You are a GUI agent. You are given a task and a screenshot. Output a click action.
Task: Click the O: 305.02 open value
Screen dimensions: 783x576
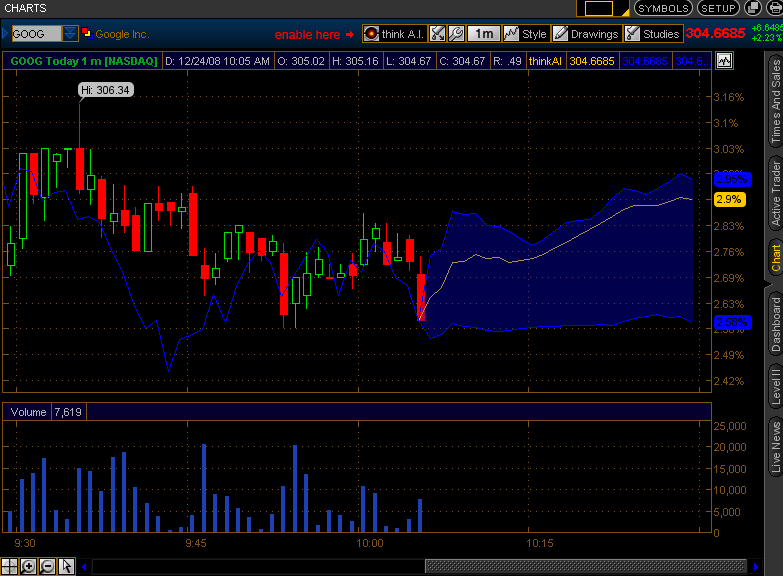[301, 61]
